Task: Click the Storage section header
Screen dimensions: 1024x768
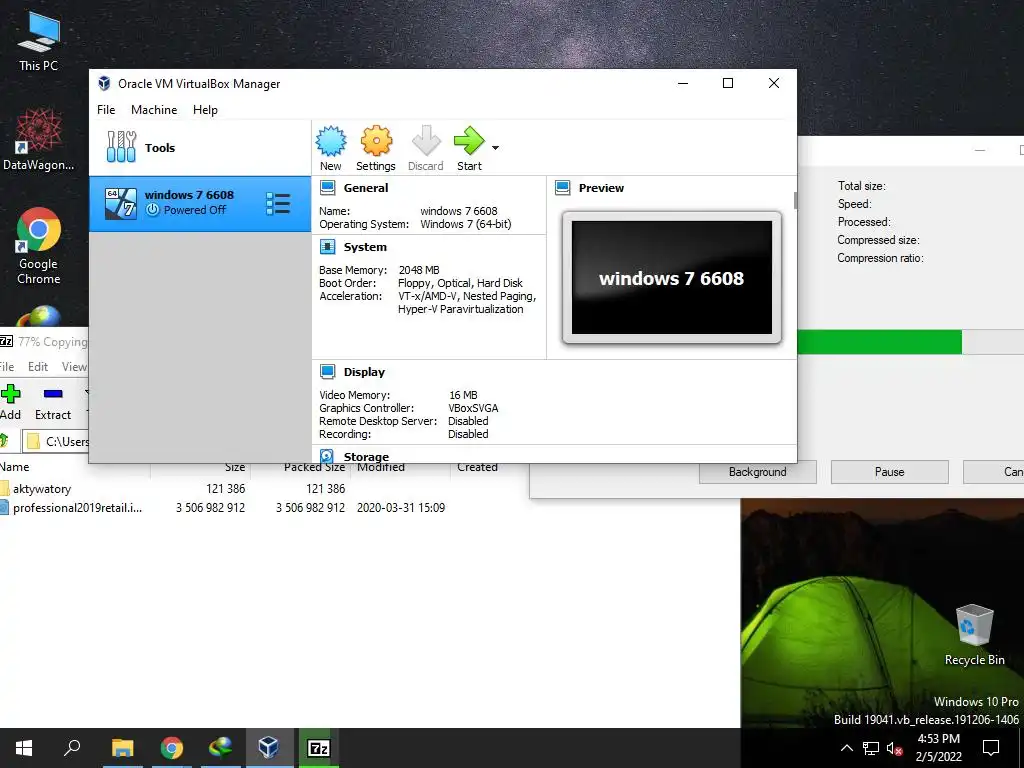Action: 366,456
